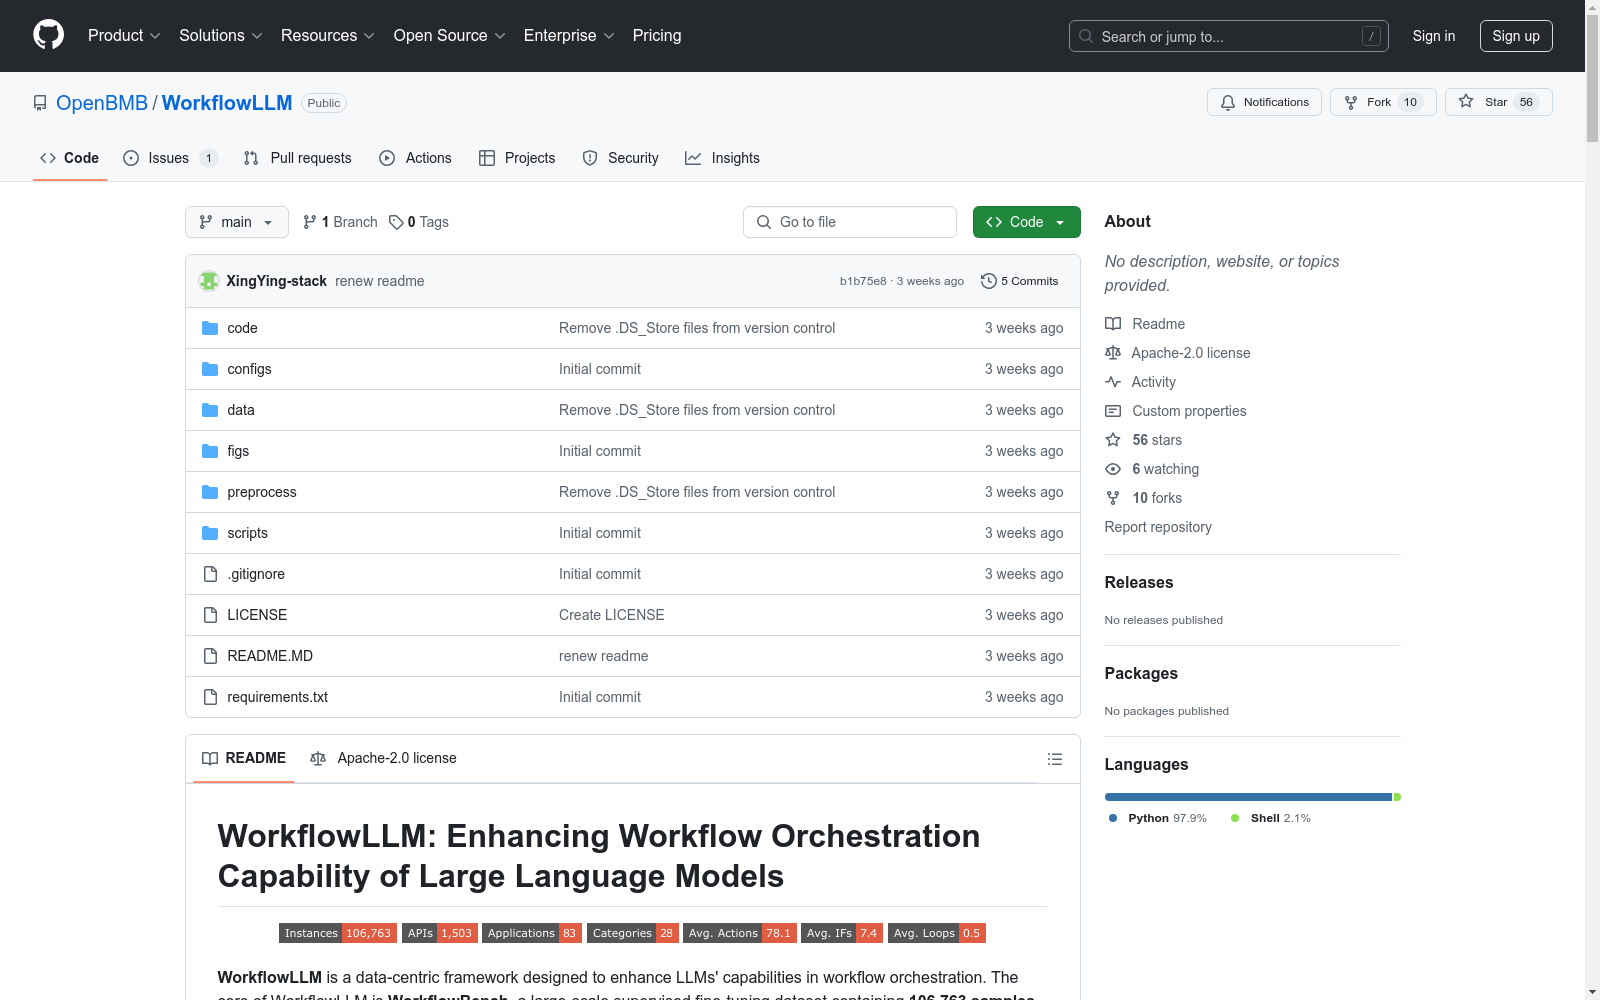Switch to the Pull requests tab
The image size is (1600, 1000).
[298, 158]
